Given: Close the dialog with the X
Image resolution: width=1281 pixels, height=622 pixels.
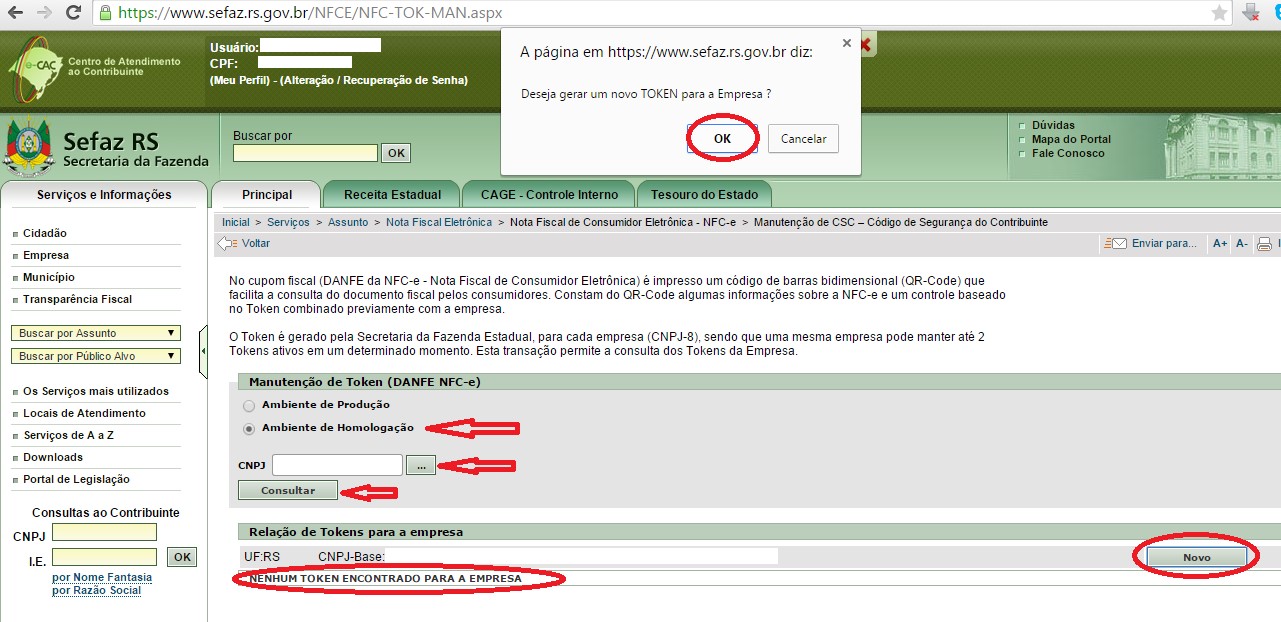Looking at the screenshot, I should 847,43.
